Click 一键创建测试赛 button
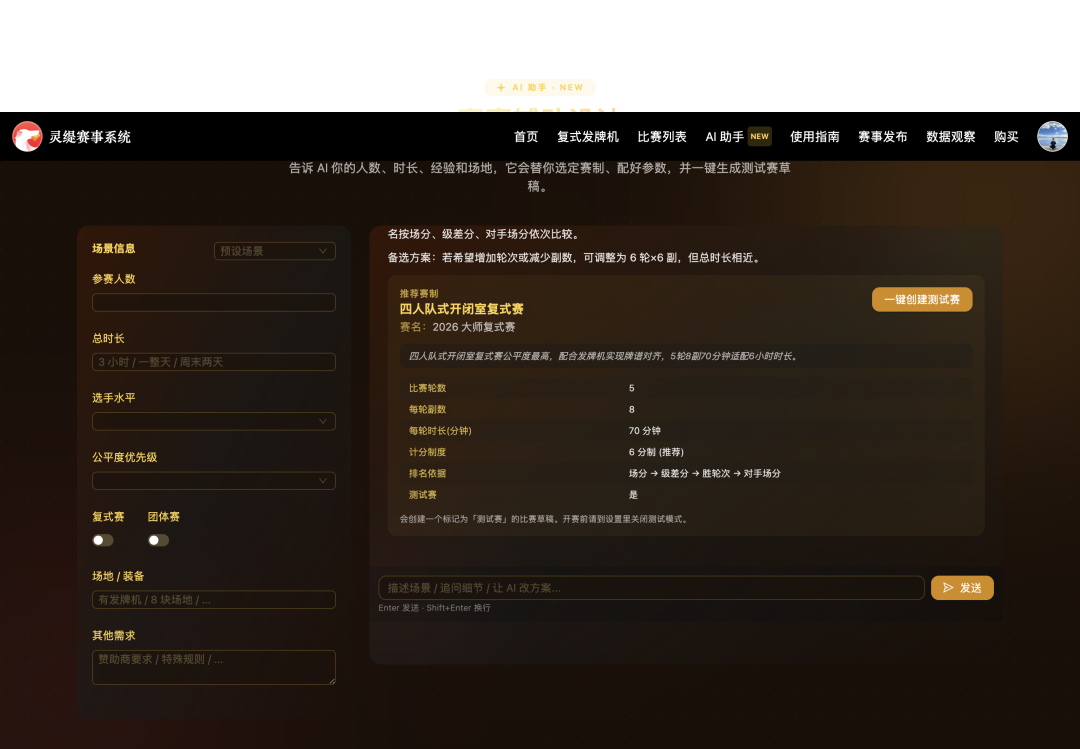Screen dimensions: 1080x749 click(x=922, y=299)
